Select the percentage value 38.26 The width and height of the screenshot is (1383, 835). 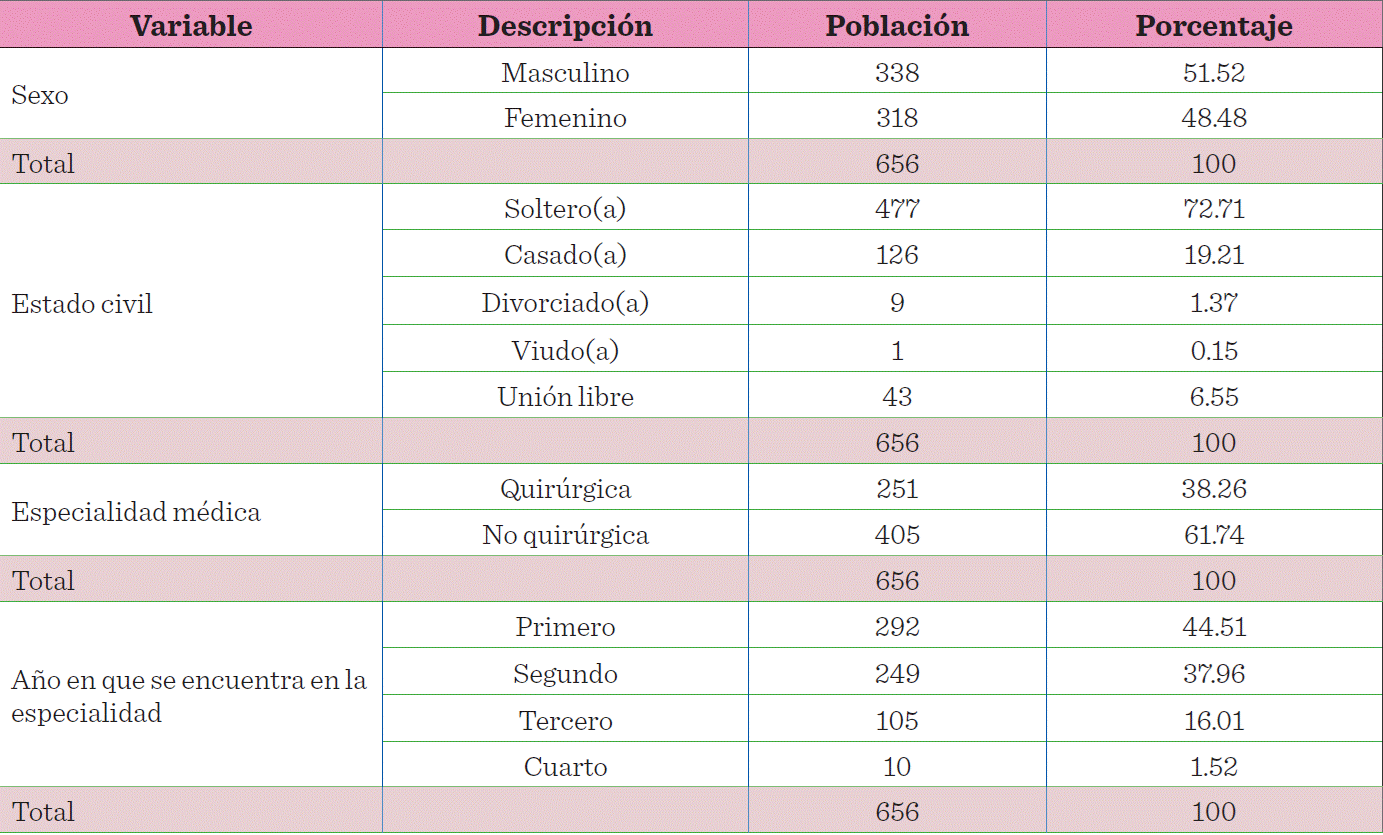(1213, 489)
